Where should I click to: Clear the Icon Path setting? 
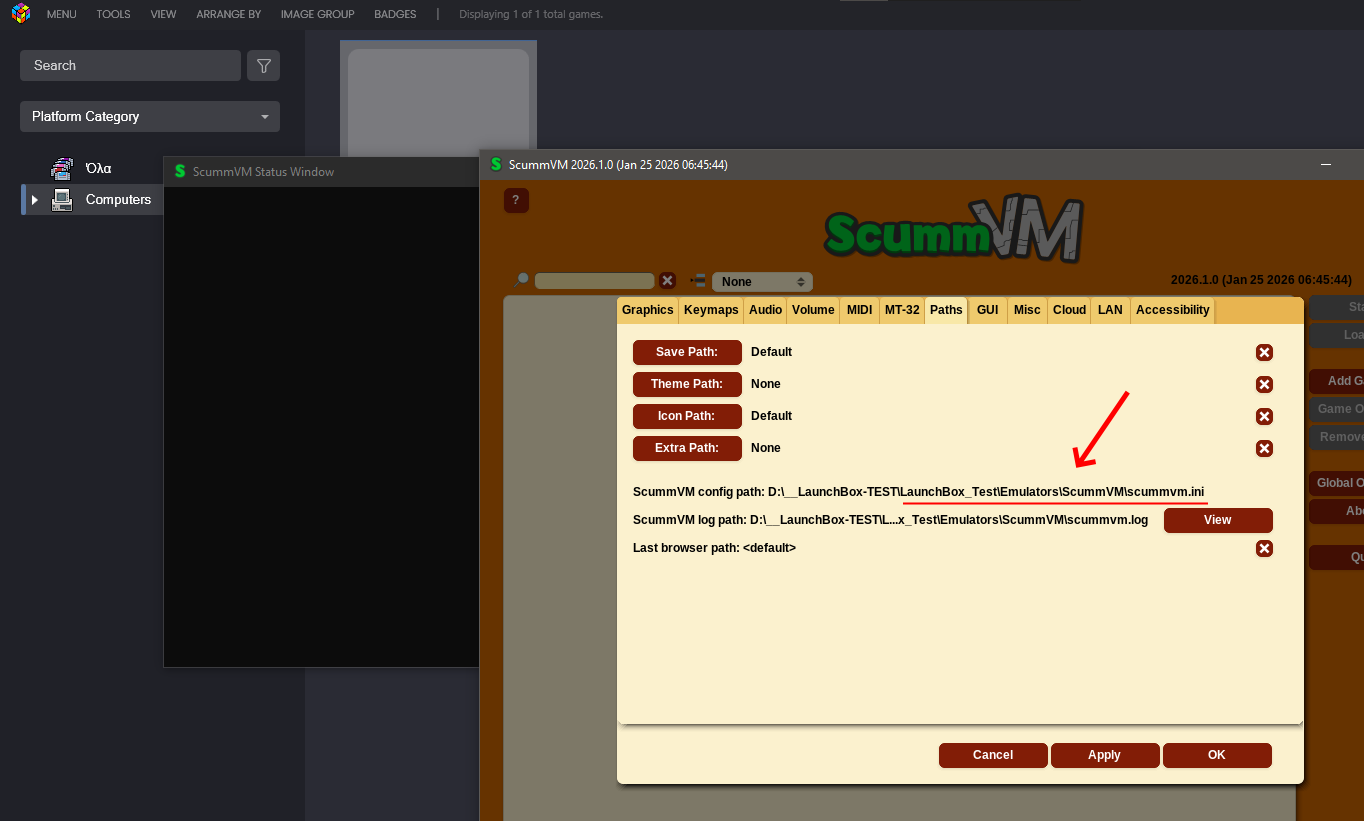pyautogui.click(x=1264, y=416)
